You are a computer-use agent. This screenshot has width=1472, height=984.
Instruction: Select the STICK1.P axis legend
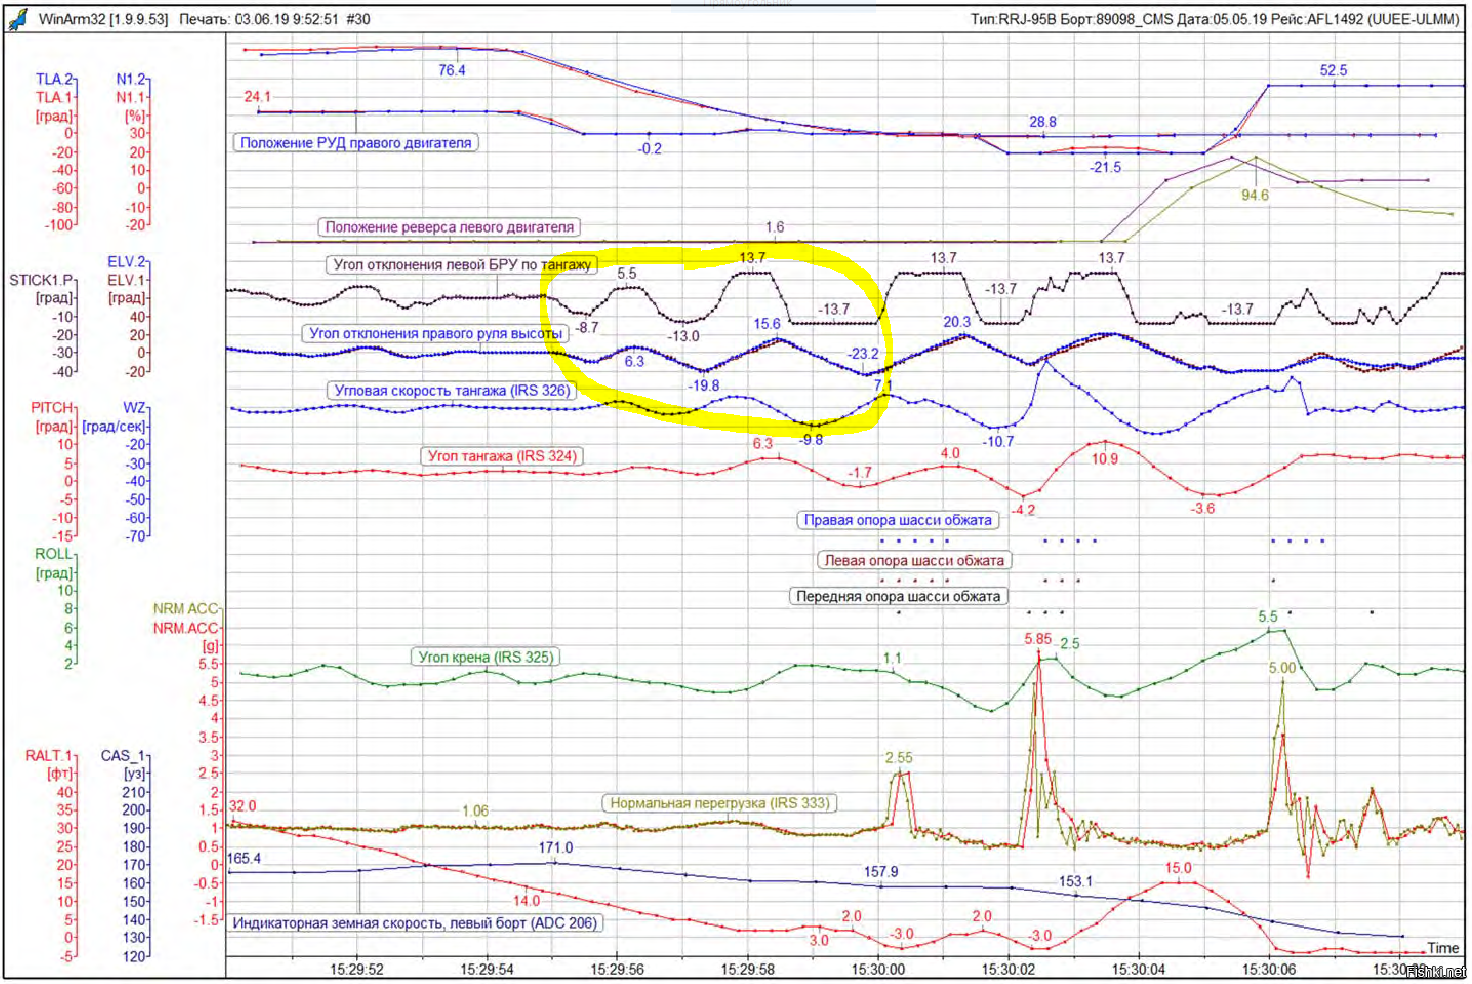tap(41, 280)
